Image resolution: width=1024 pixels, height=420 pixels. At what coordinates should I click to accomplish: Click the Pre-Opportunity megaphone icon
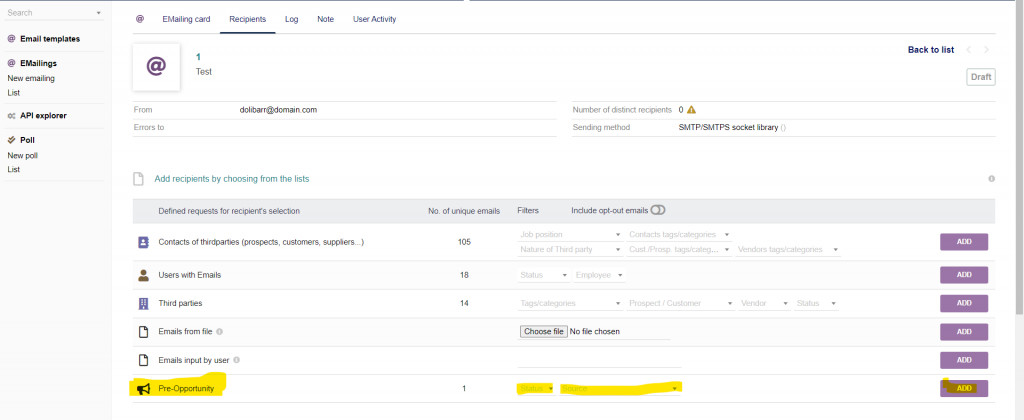click(144, 389)
